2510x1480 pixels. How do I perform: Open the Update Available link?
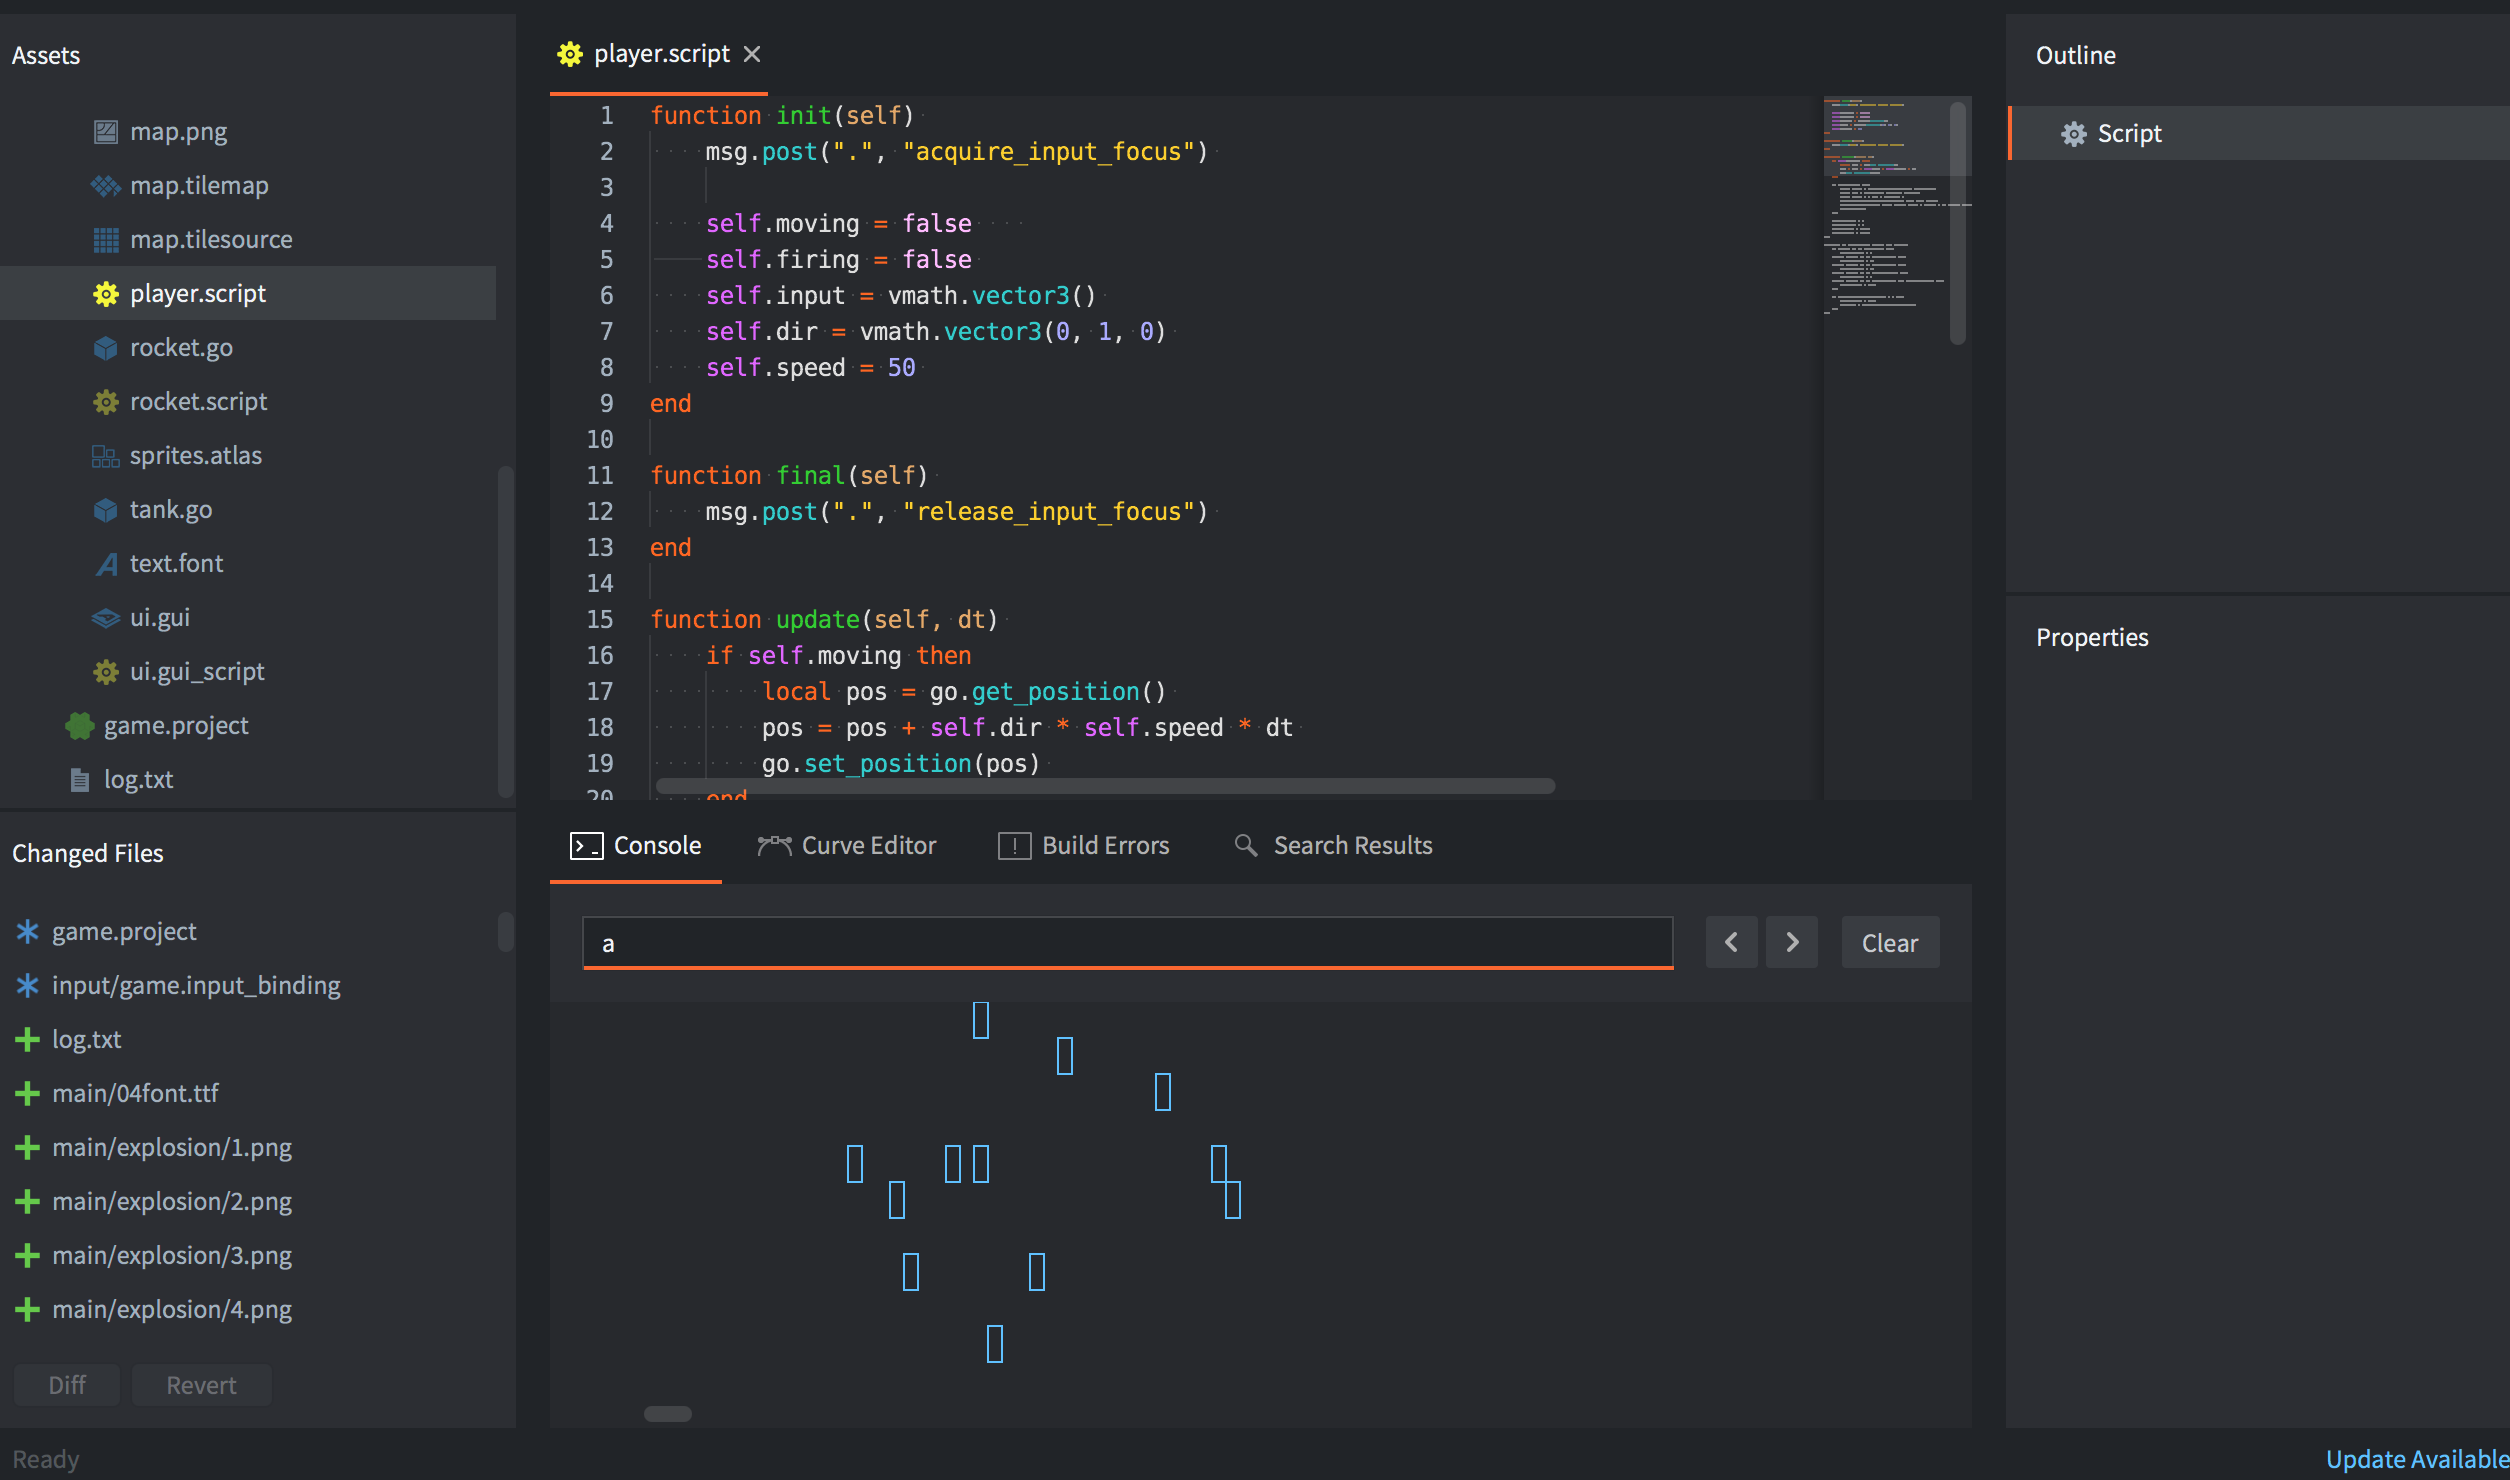(2417, 1459)
